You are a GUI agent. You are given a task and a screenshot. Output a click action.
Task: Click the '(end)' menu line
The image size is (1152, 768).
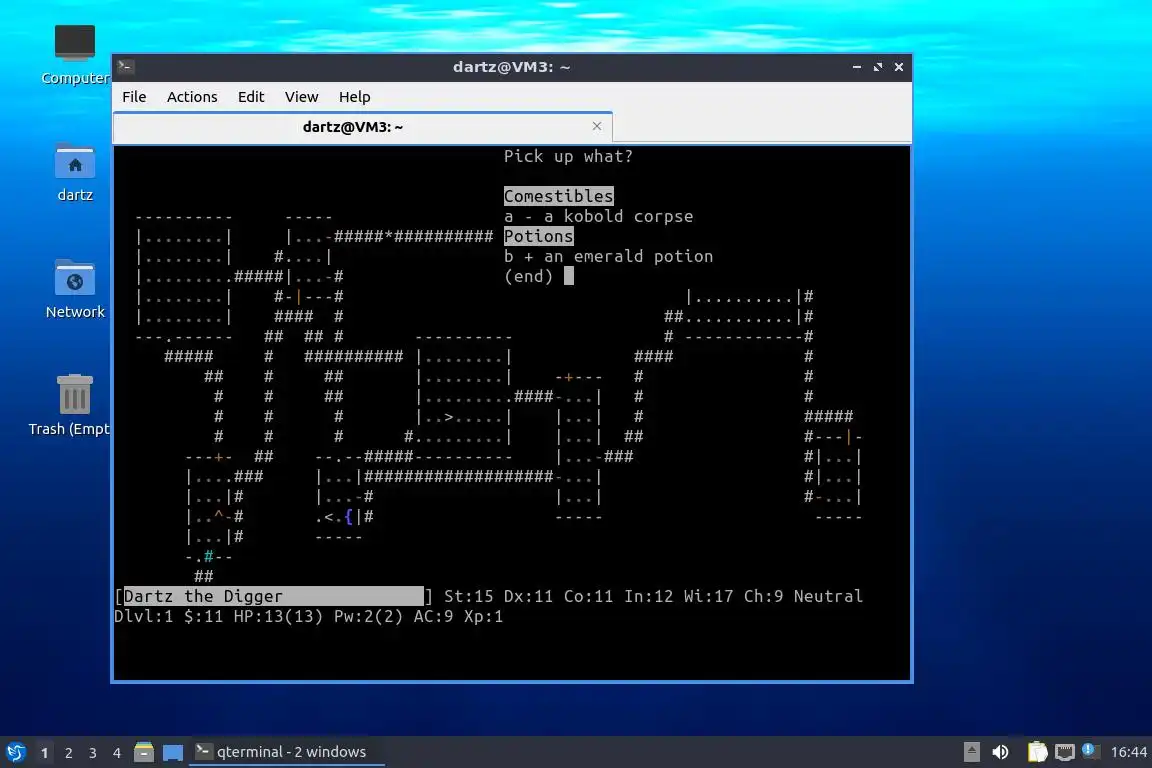(x=528, y=276)
